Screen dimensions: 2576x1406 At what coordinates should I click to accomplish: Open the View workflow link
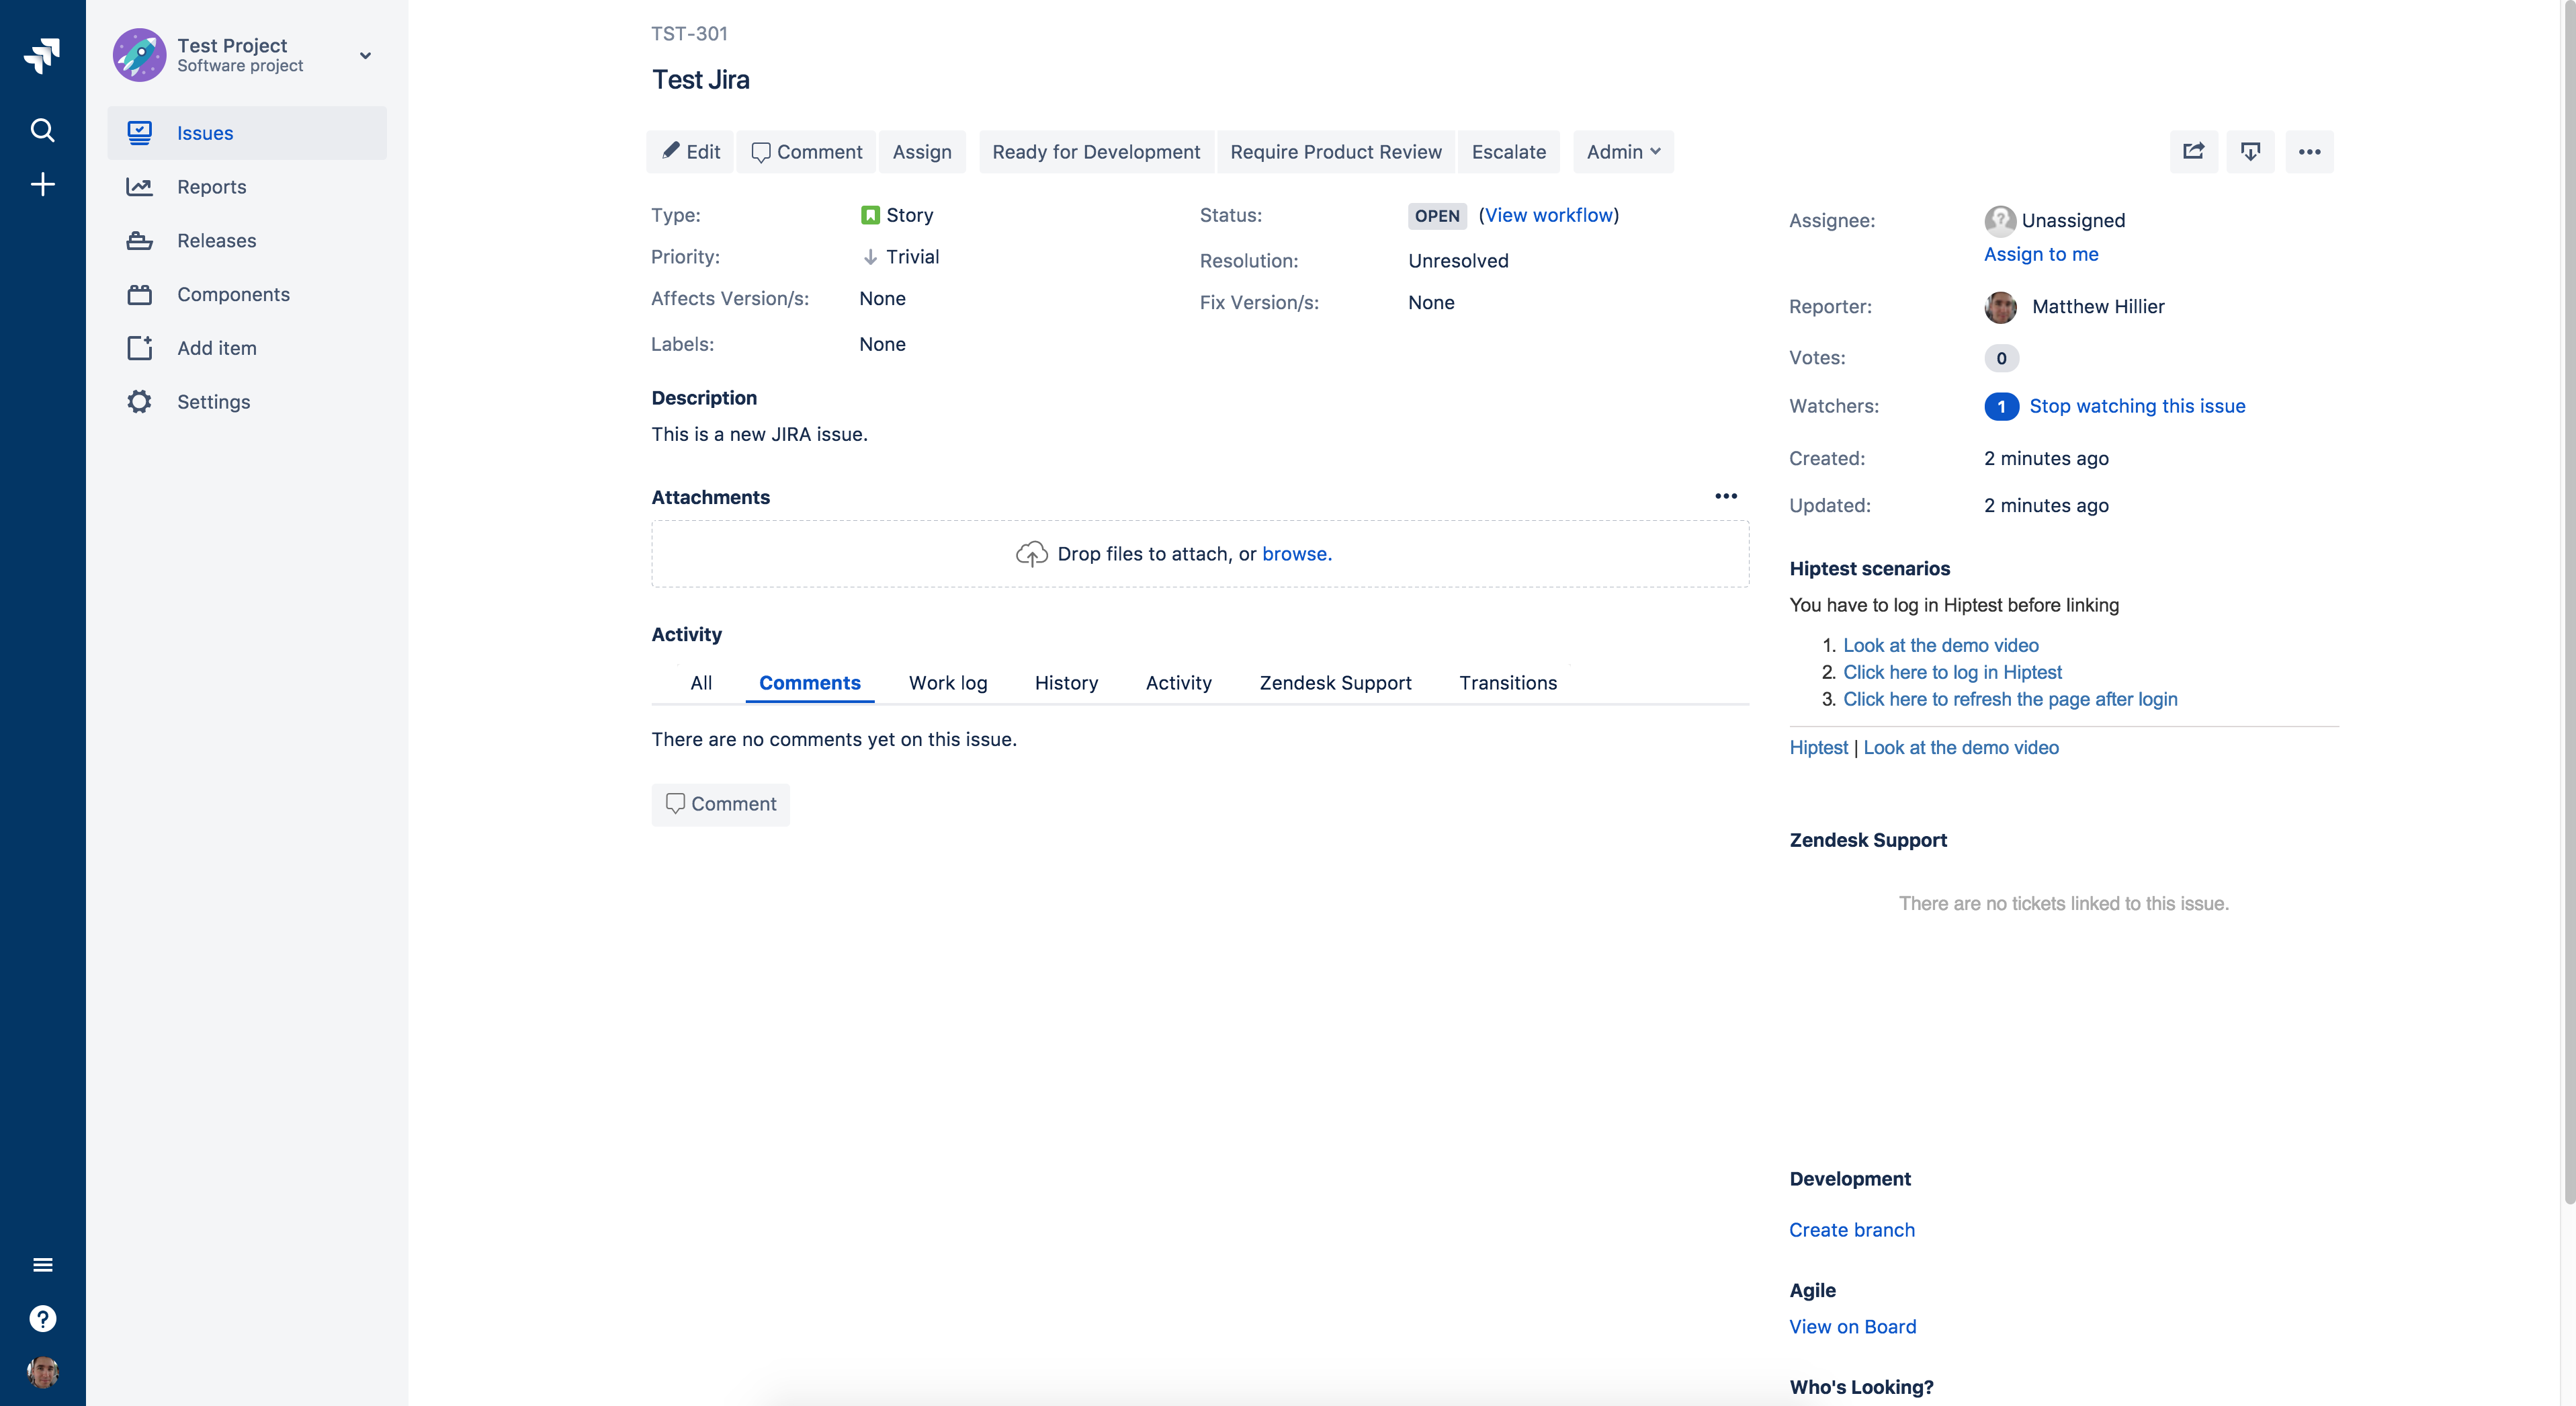1549,215
